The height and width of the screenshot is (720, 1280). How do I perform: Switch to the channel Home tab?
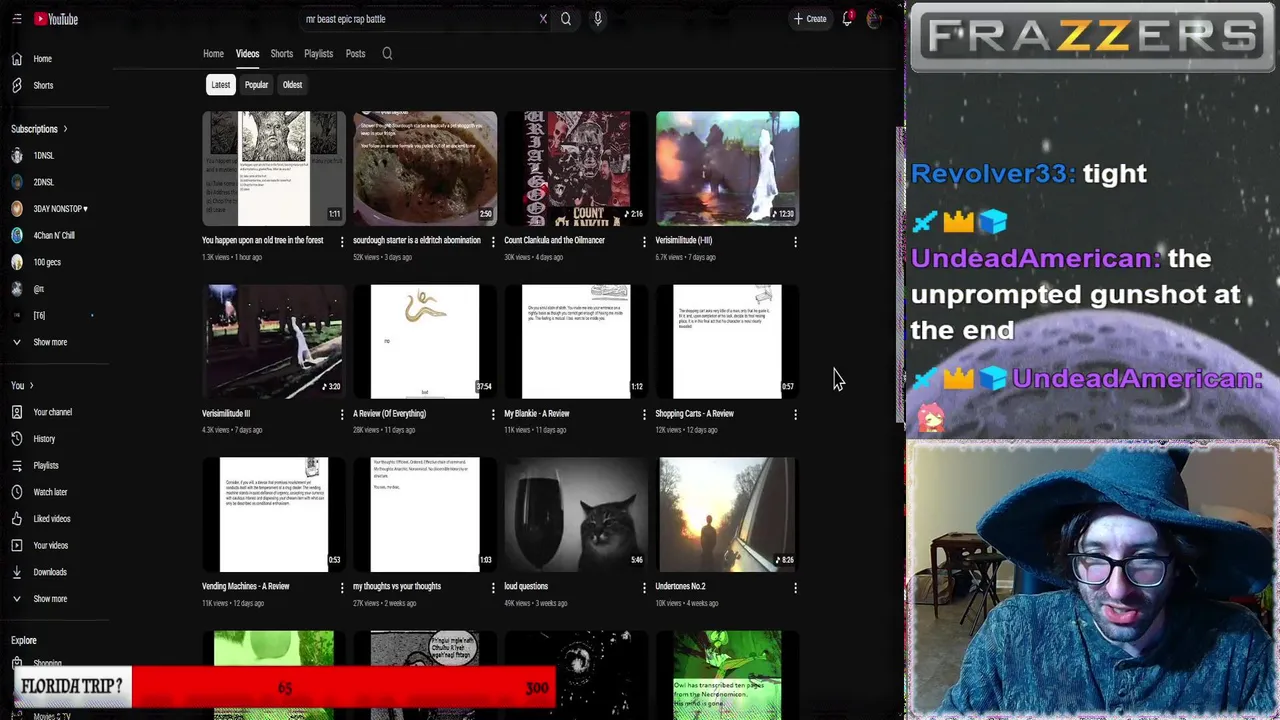tap(213, 54)
